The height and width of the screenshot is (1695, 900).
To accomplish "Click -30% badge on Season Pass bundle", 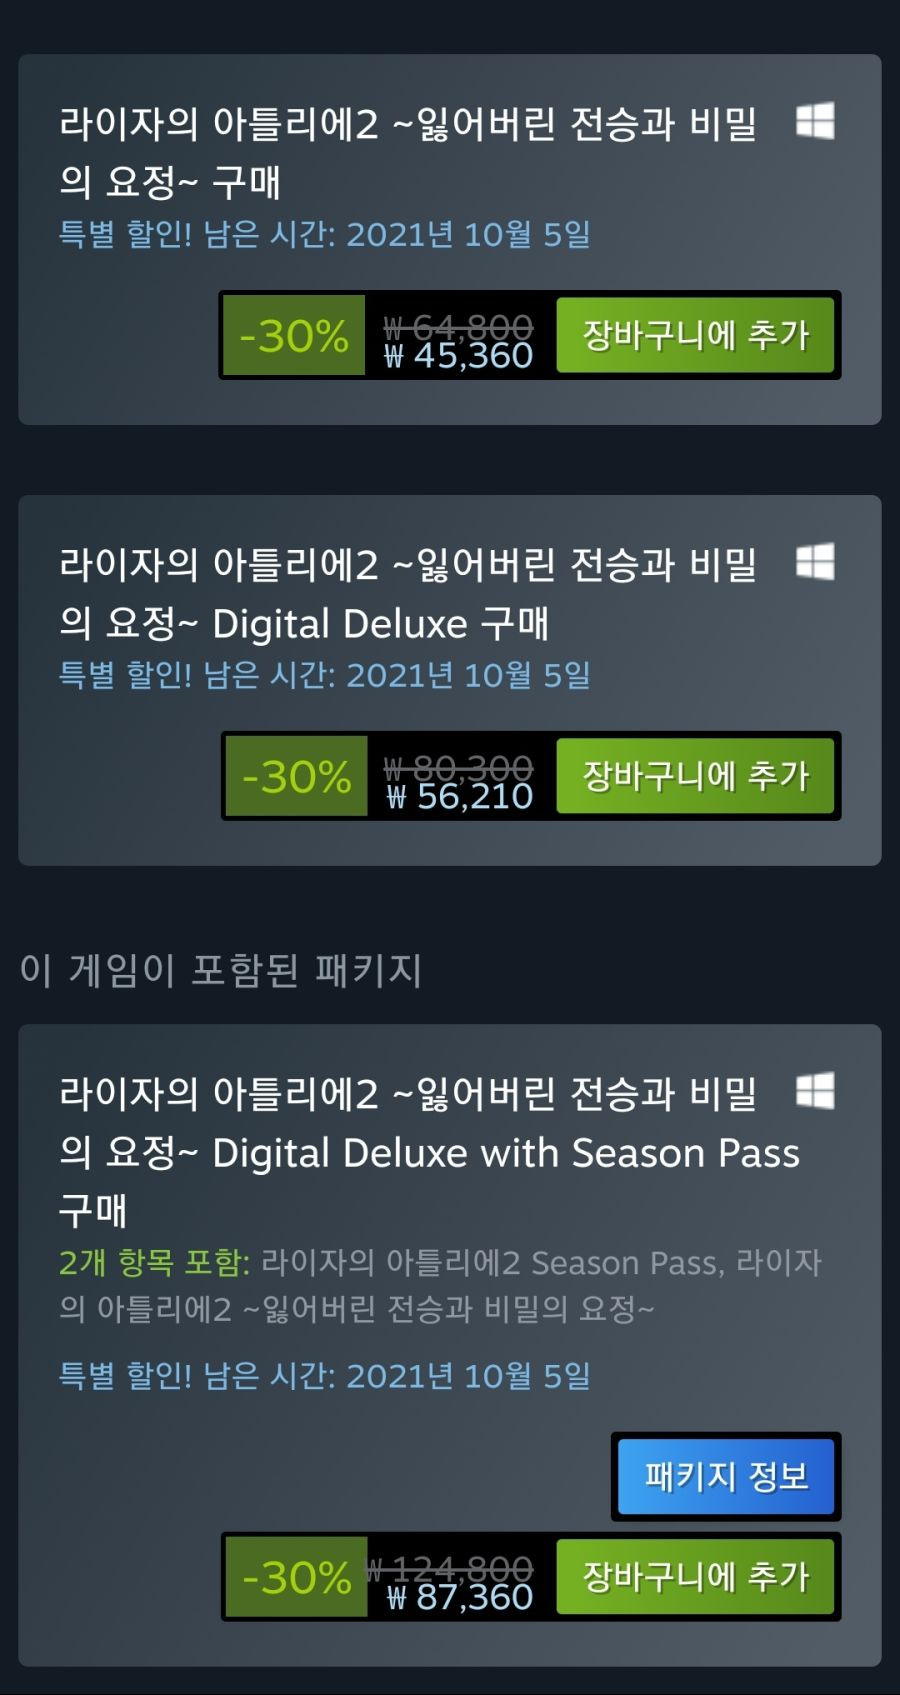I will [296, 1577].
